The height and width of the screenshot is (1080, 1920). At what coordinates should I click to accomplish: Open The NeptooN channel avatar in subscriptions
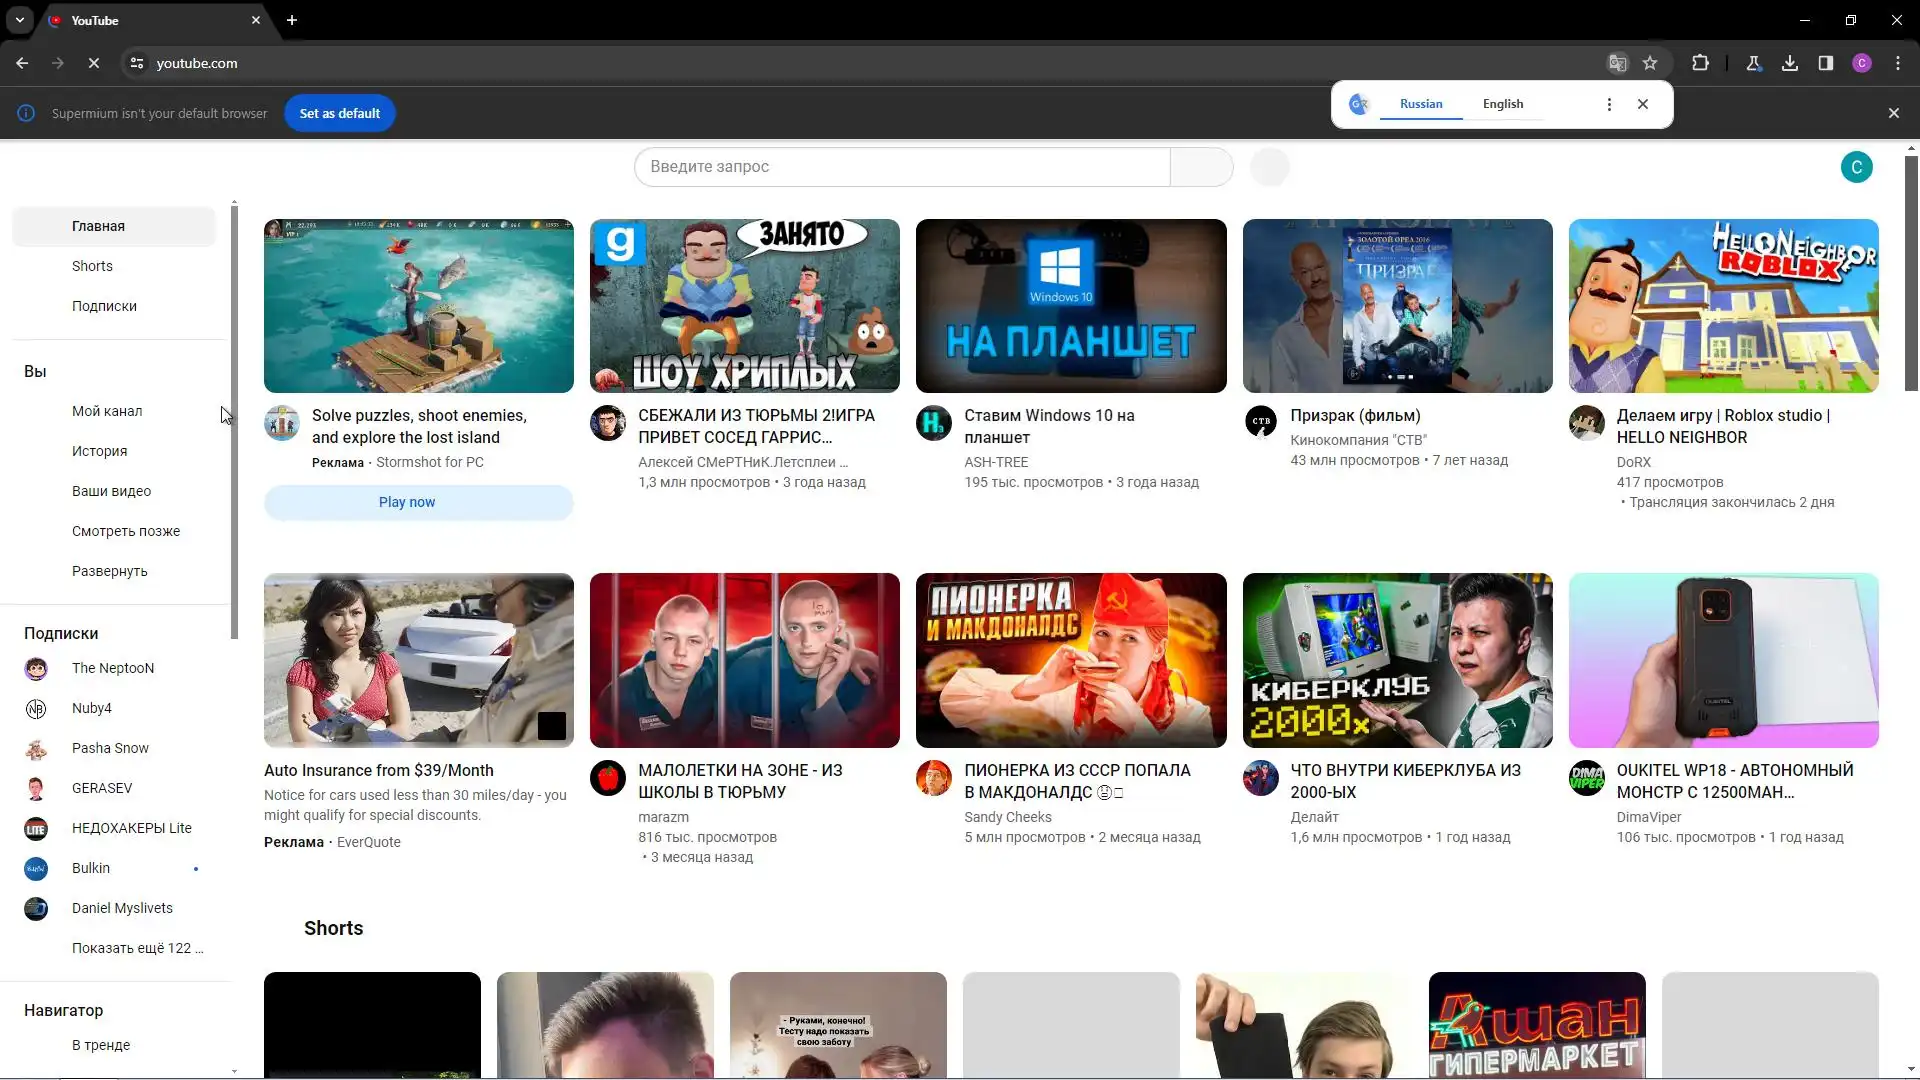pos(36,668)
